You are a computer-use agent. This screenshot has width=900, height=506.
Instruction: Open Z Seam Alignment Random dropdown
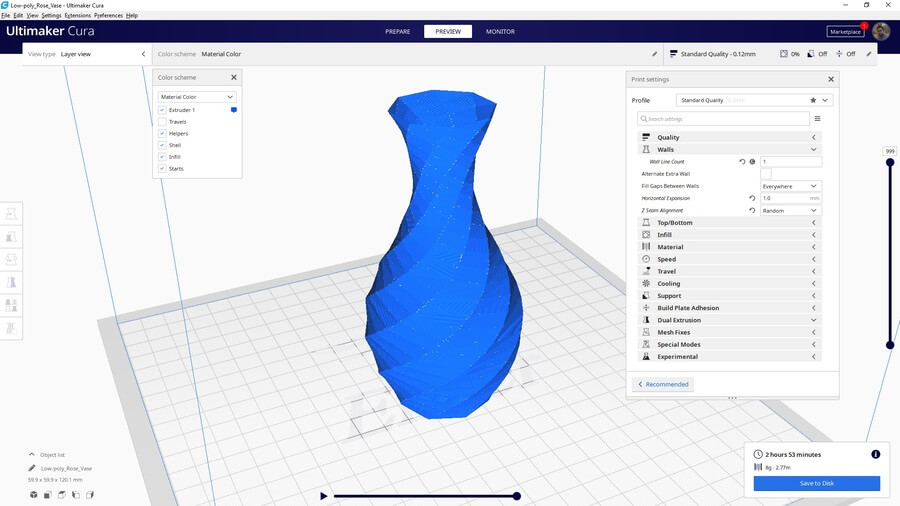[x=791, y=211]
